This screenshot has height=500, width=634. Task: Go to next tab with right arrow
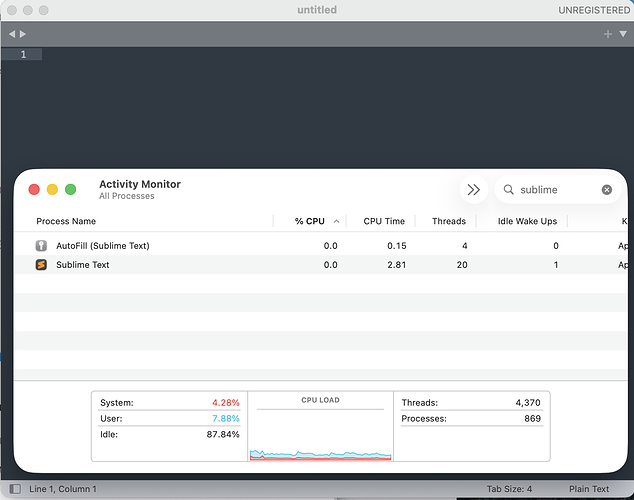point(23,34)
